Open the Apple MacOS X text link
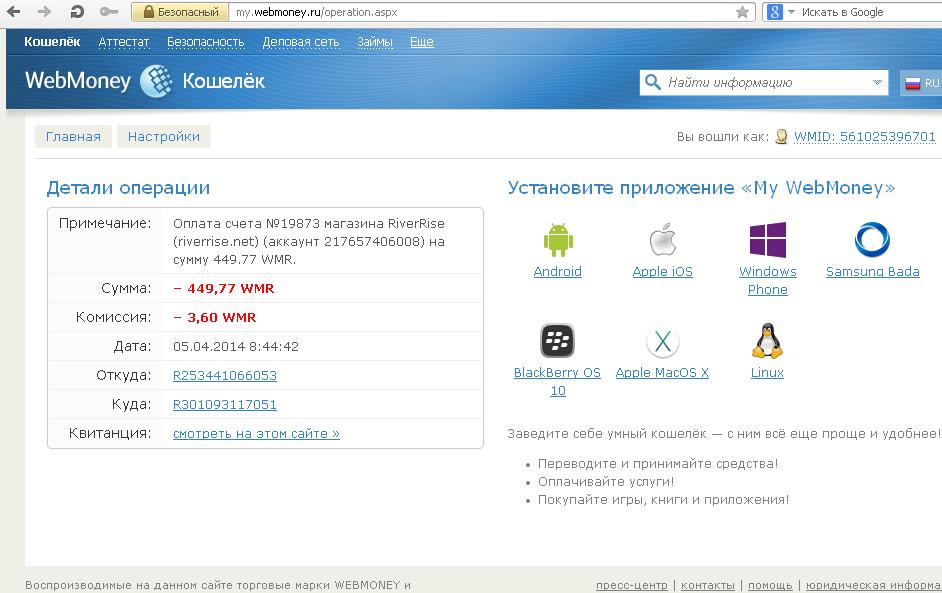This screenshot has width=942, height=593. 662,373
